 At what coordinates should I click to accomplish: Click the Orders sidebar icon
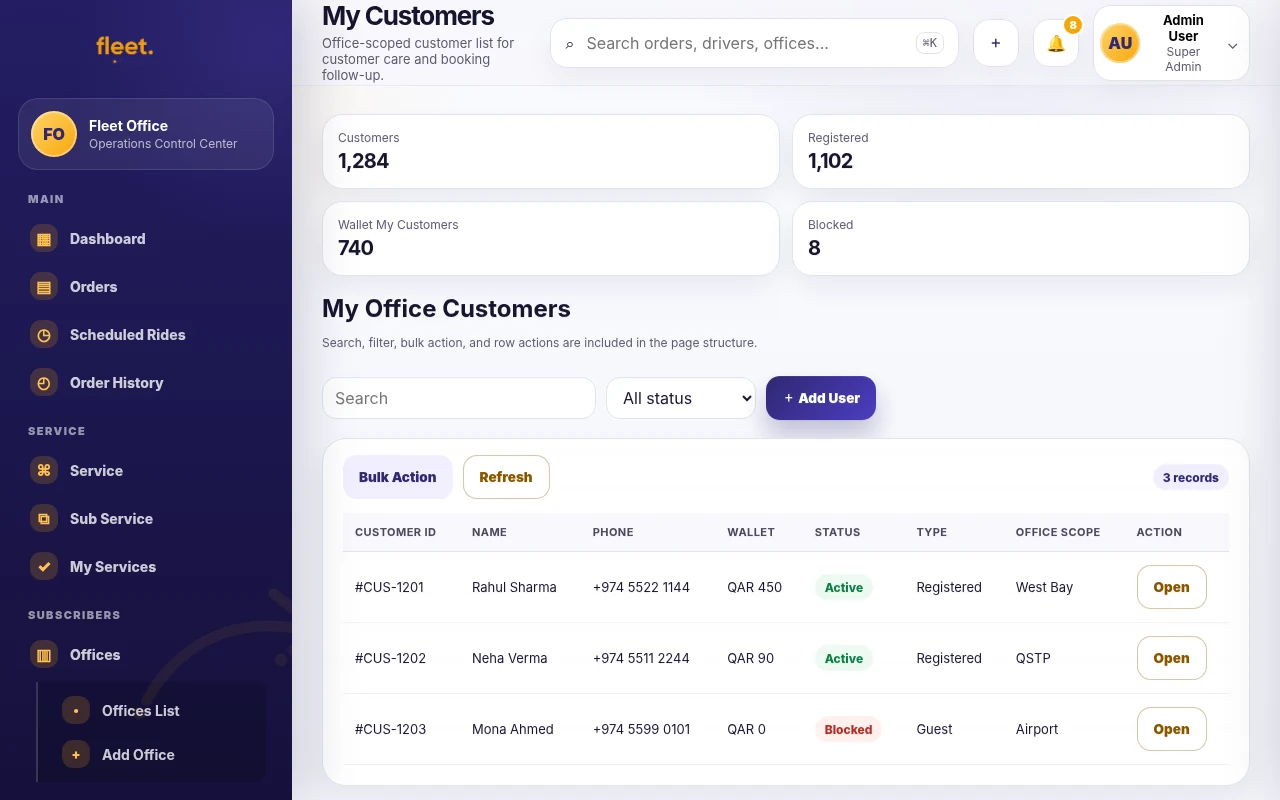pos(44,287)
